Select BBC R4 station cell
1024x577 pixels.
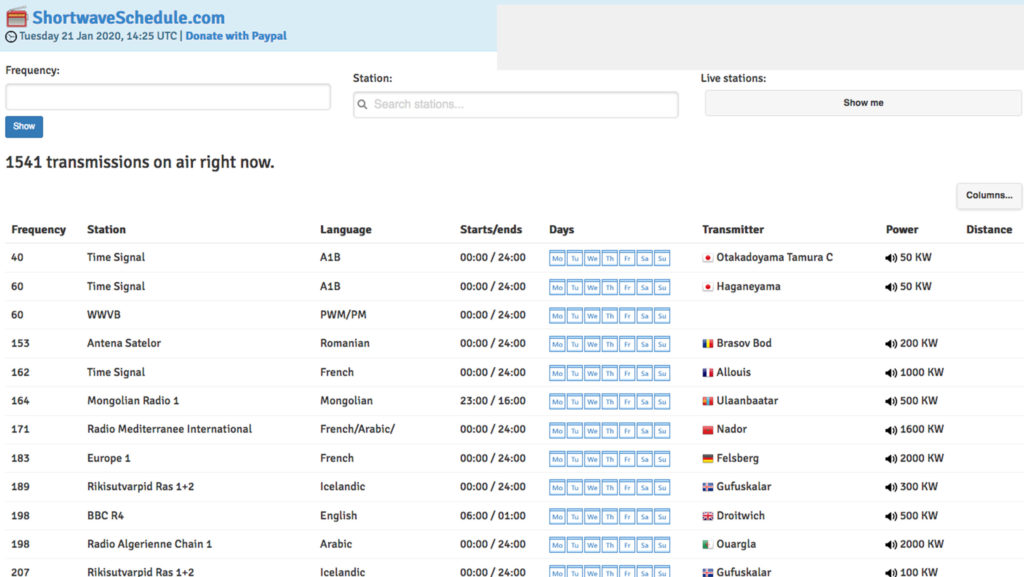click(x=105, y=516)
